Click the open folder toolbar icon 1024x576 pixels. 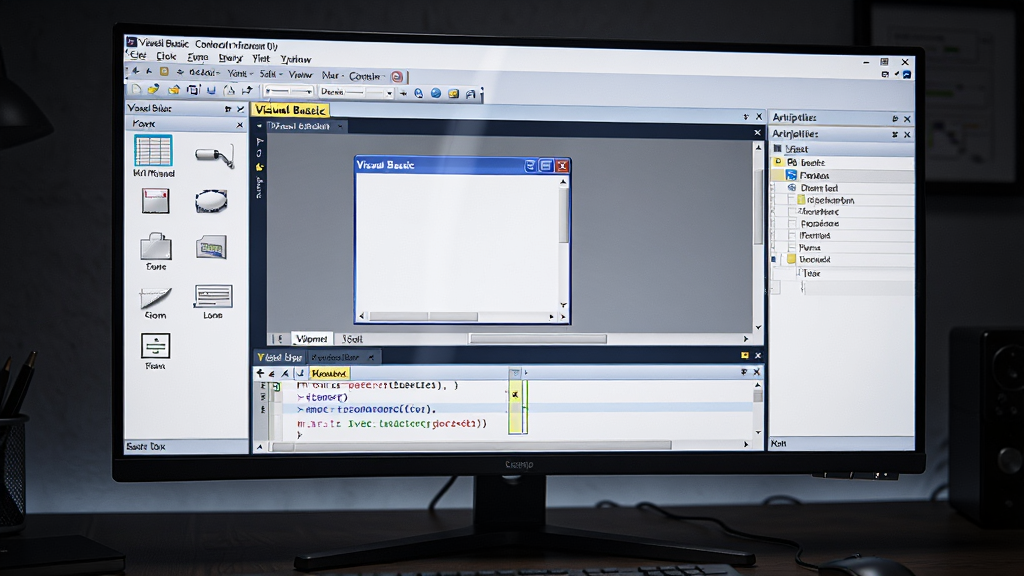coord(174,90)
